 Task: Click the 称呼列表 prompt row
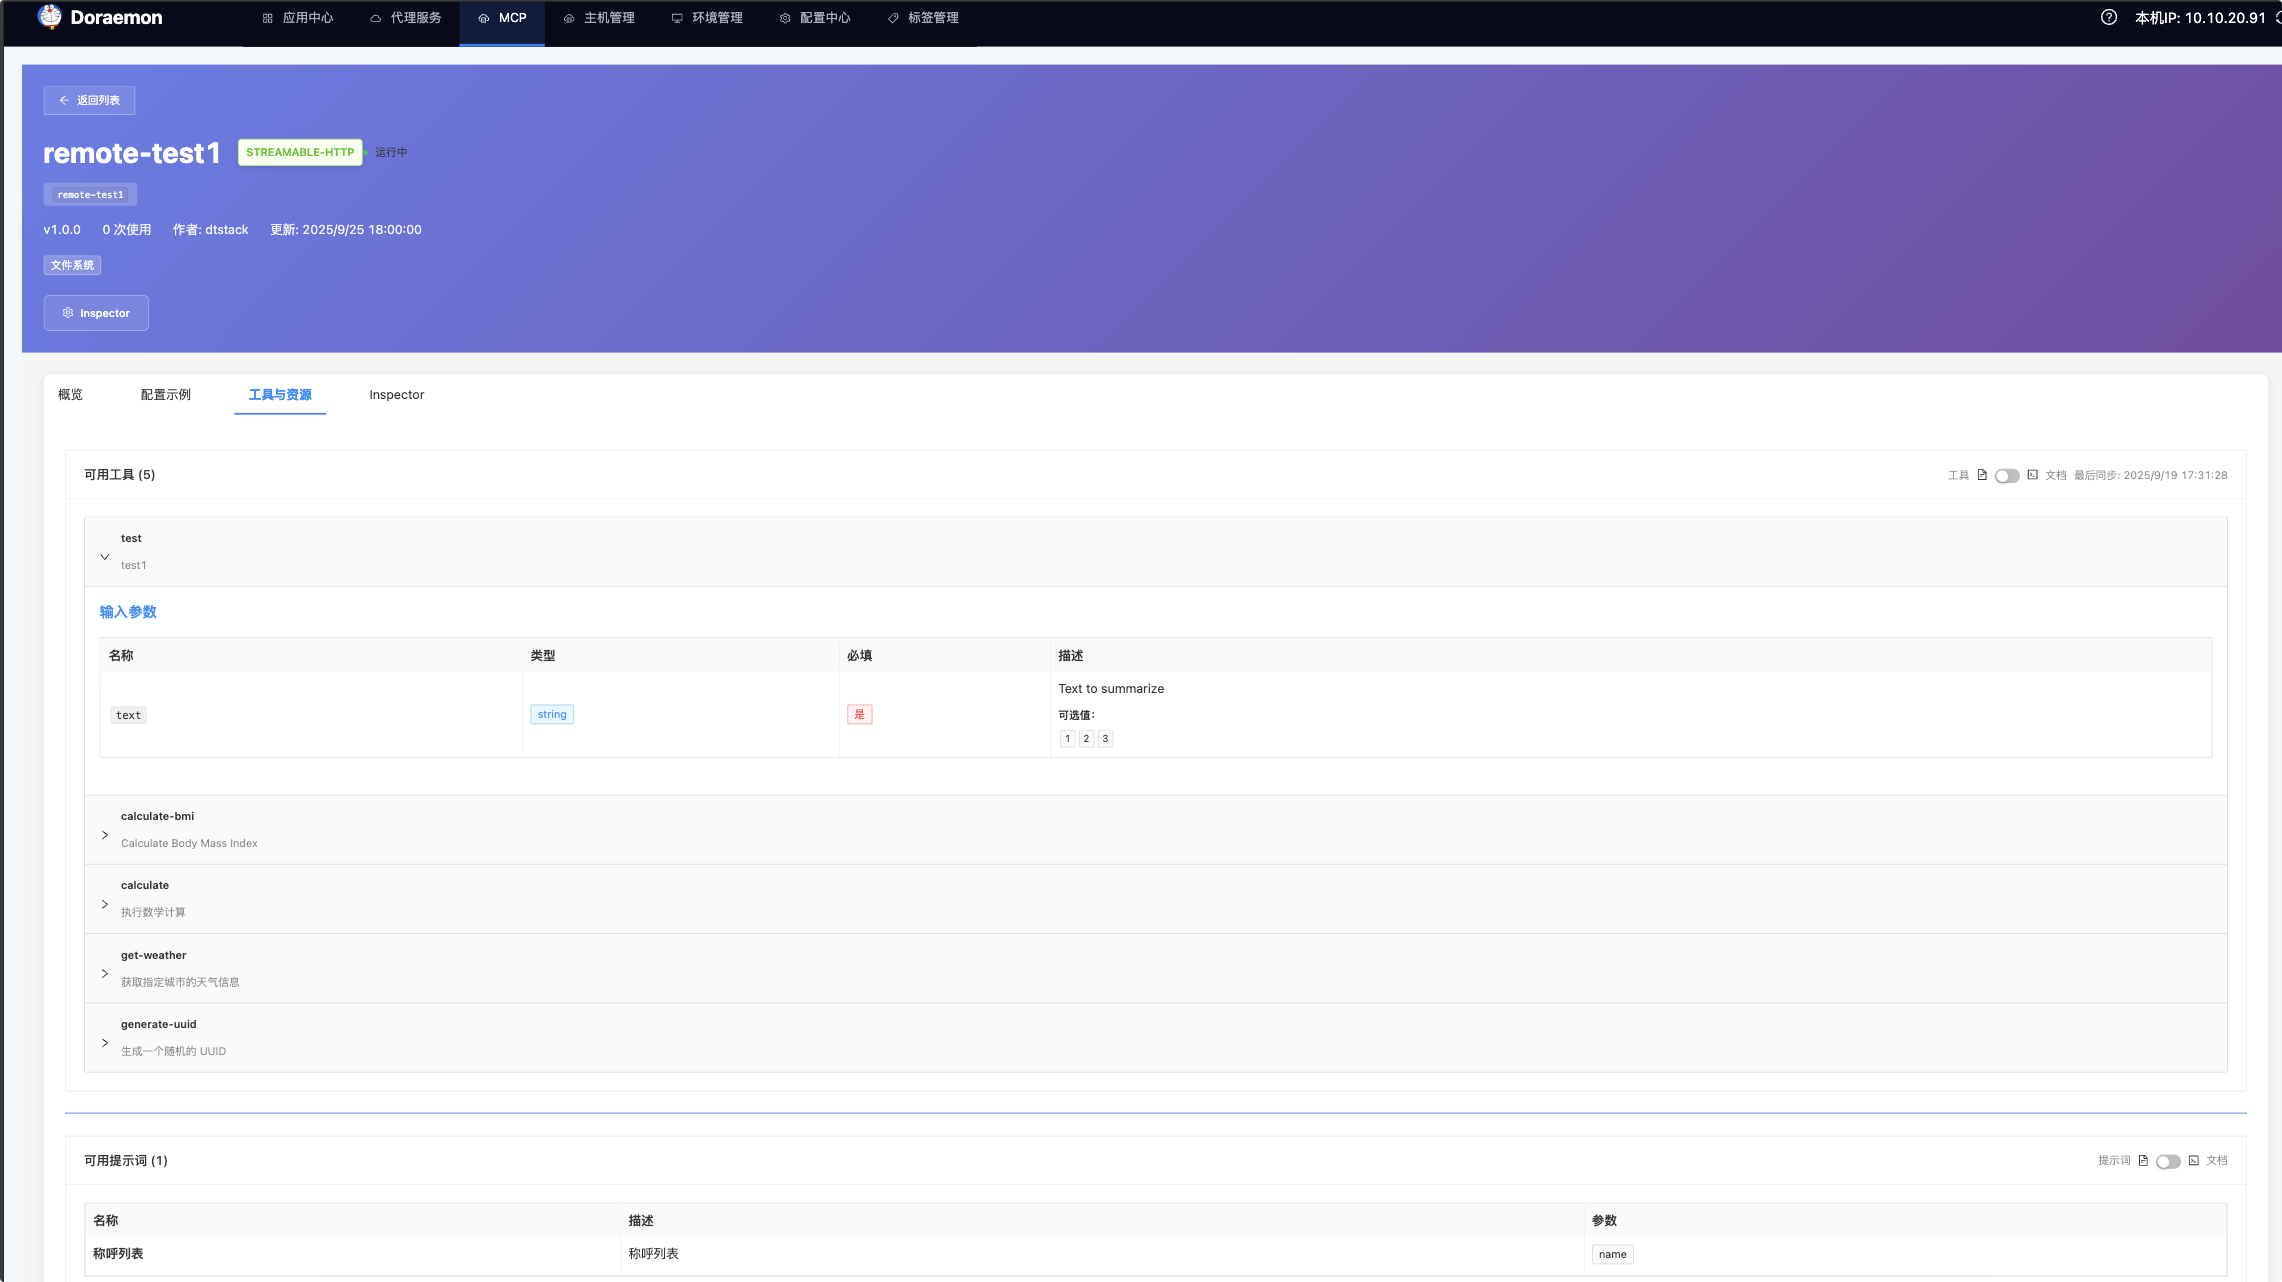pos(118,1254)
